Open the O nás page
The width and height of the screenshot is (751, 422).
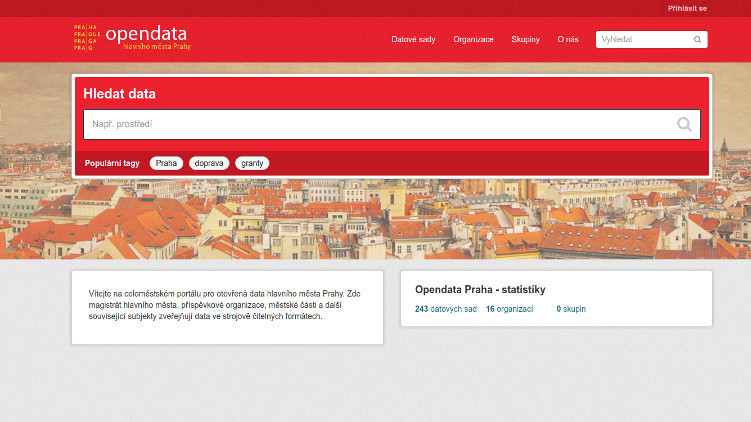coord(568,39)
